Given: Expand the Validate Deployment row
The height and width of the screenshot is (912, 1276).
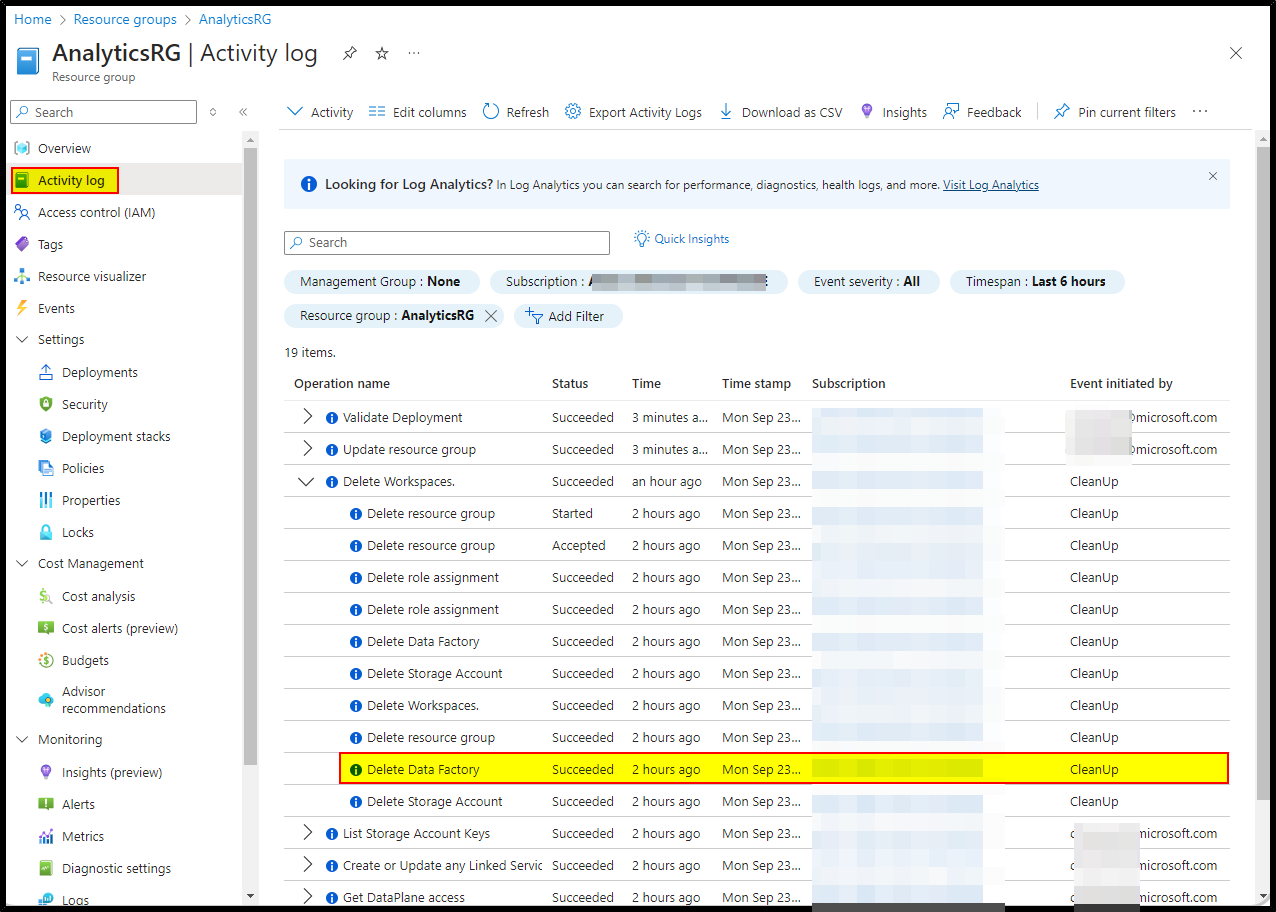Looking at the screenshot, I should click(307, 417).
